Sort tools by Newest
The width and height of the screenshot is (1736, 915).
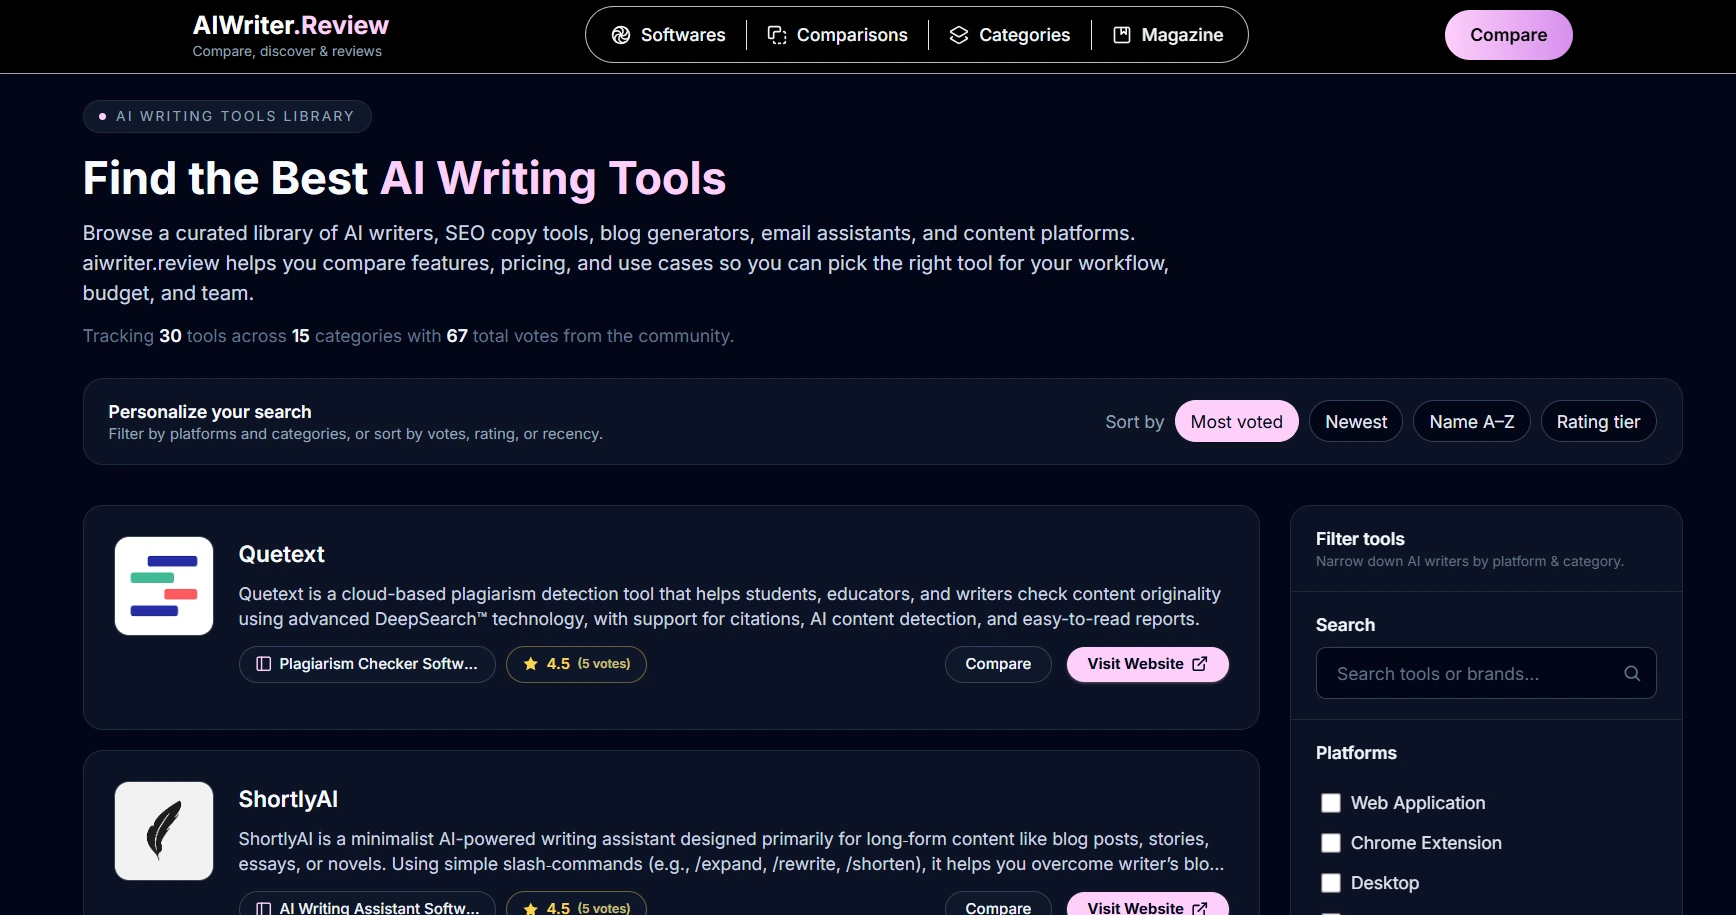pos(1356,421)
